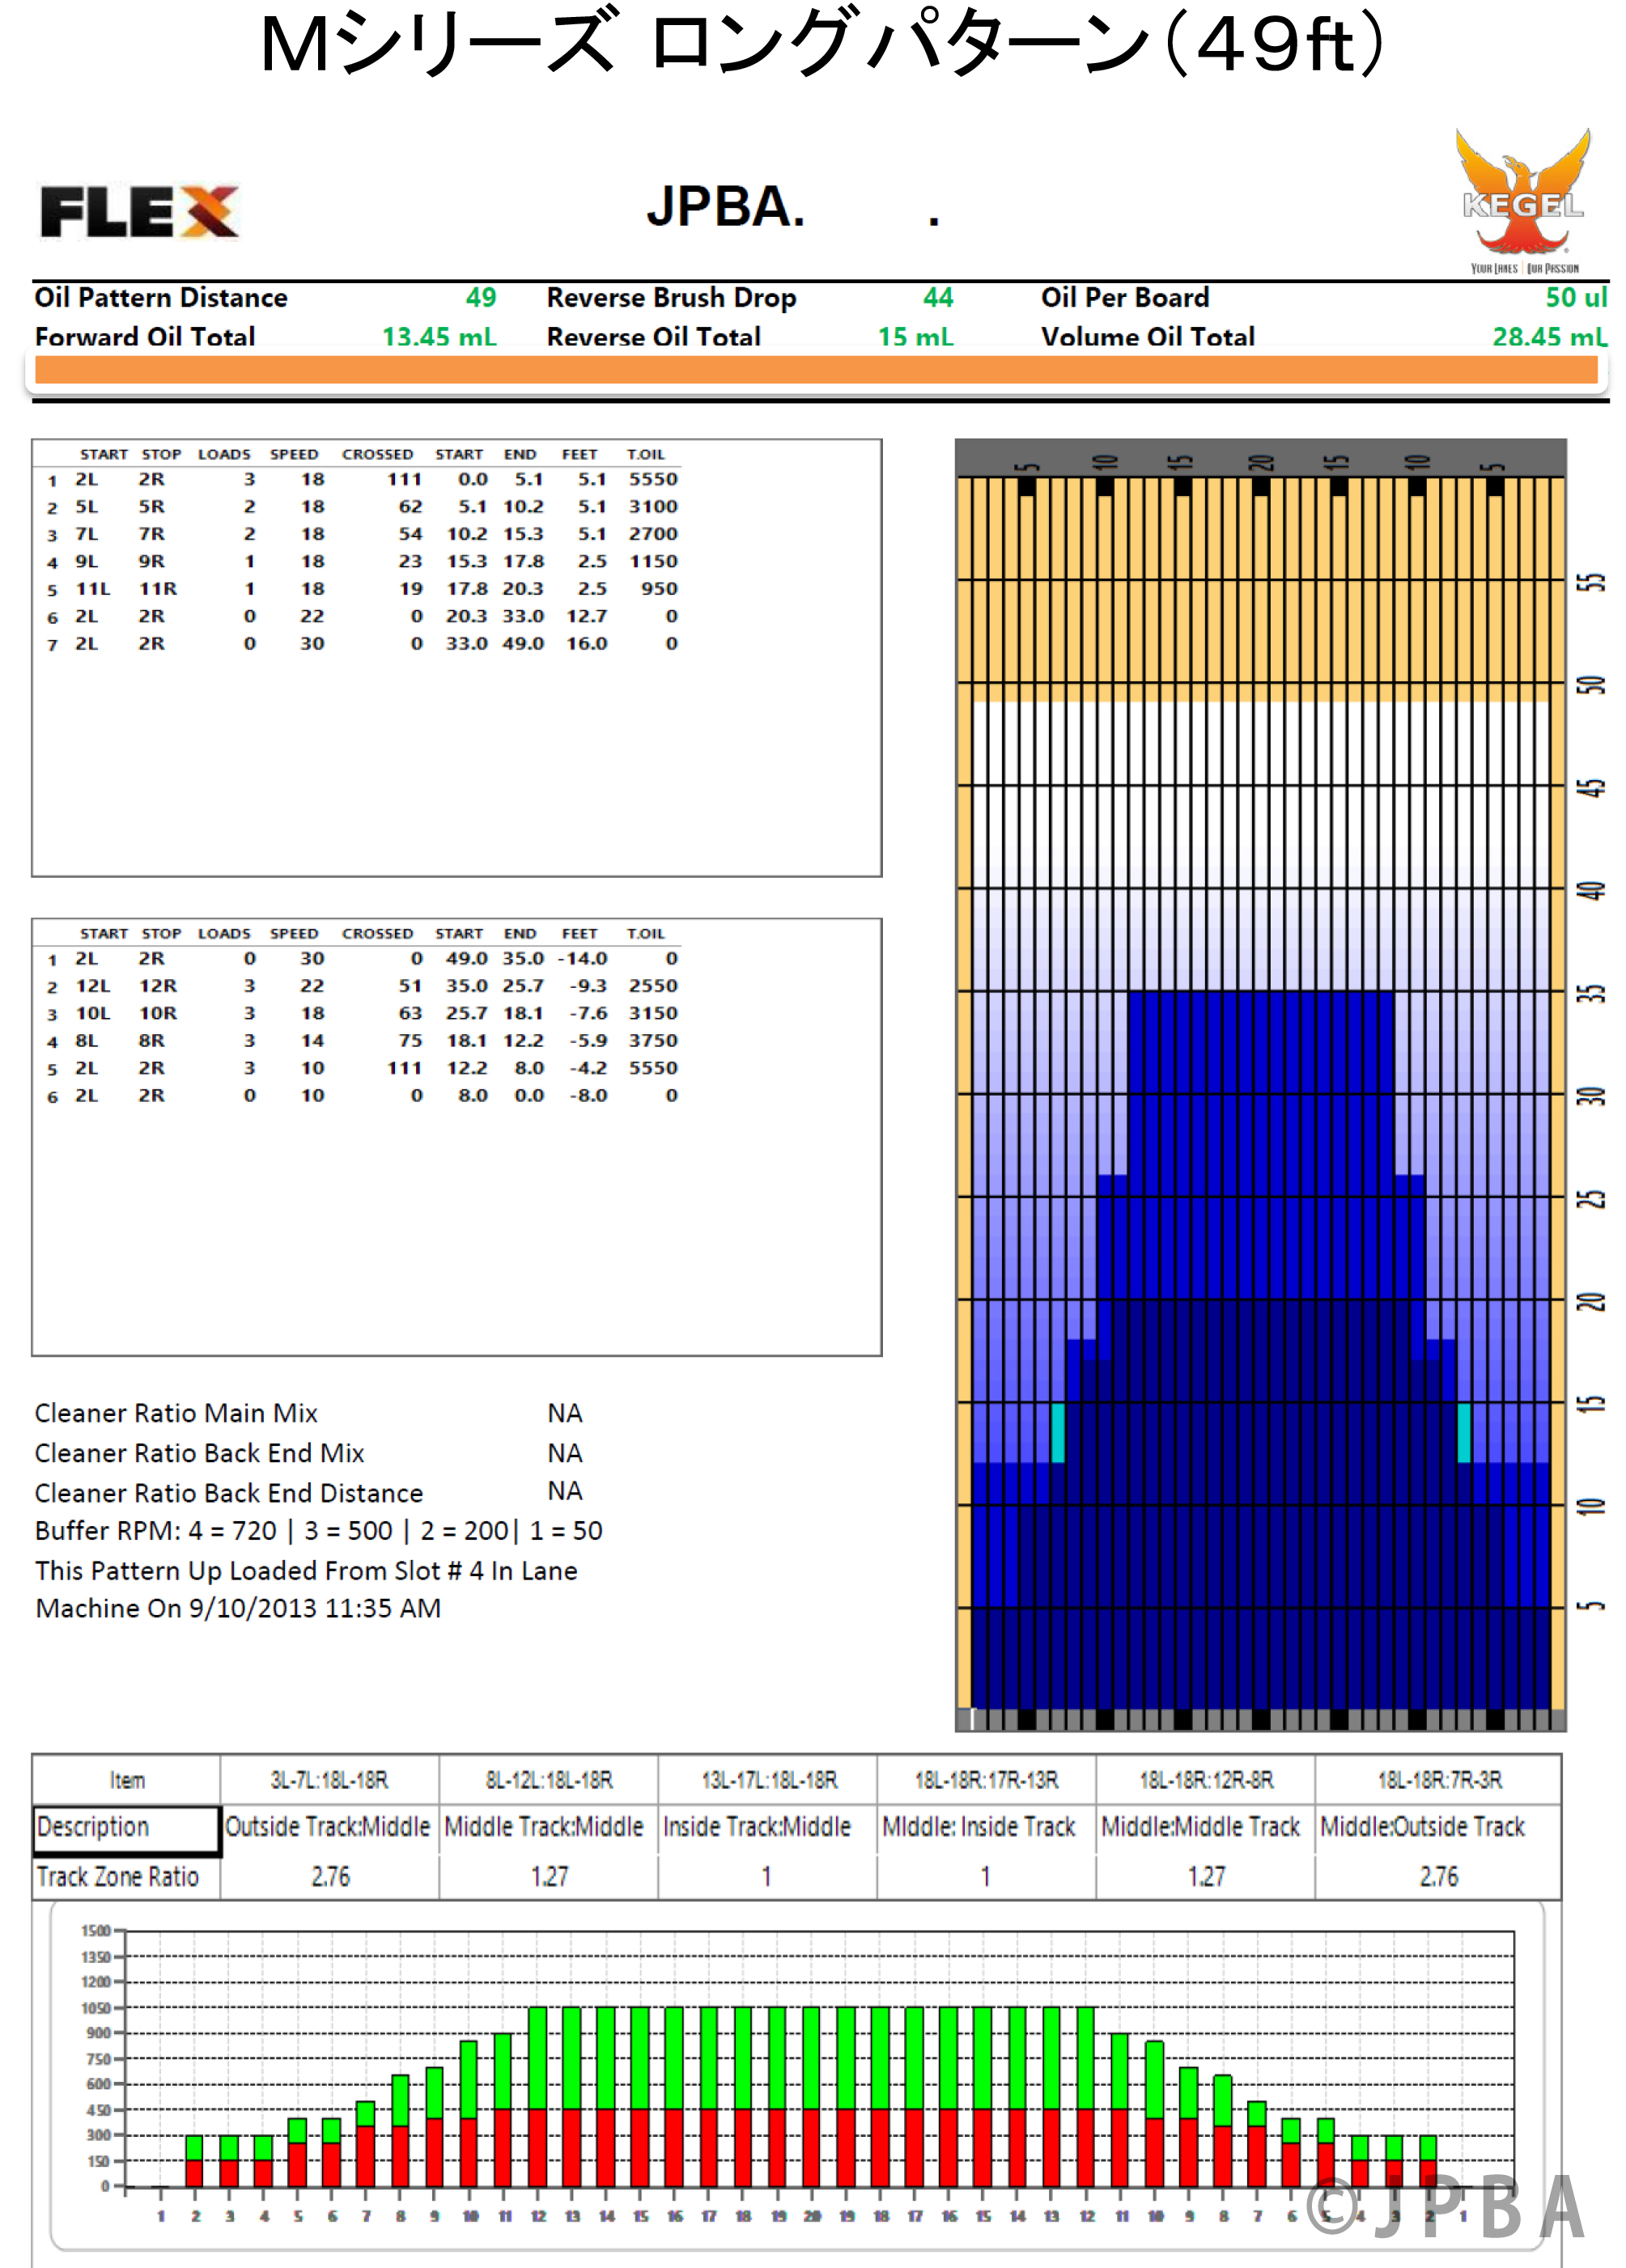The width and height of the screenshot is (1626, 2268).
Task: Click the Kegel phoenix logo
Action: (x=1522, y=200)
